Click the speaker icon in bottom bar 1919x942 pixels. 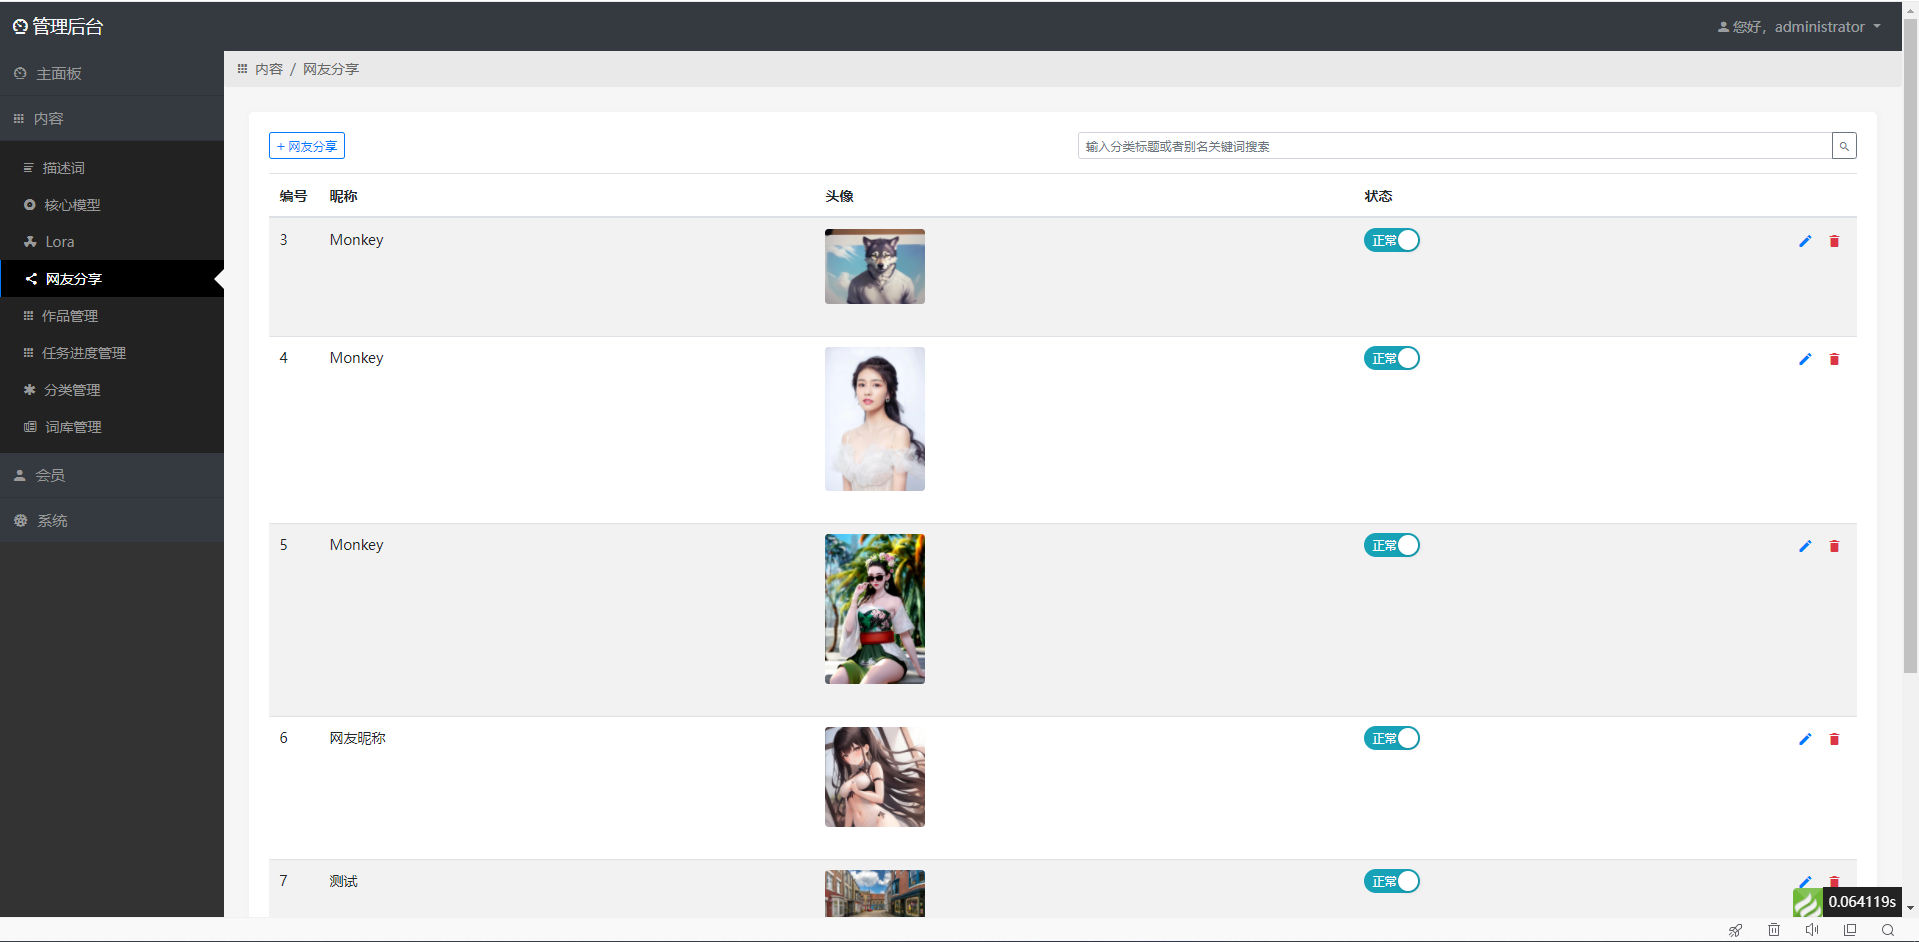pos(1812,930)
